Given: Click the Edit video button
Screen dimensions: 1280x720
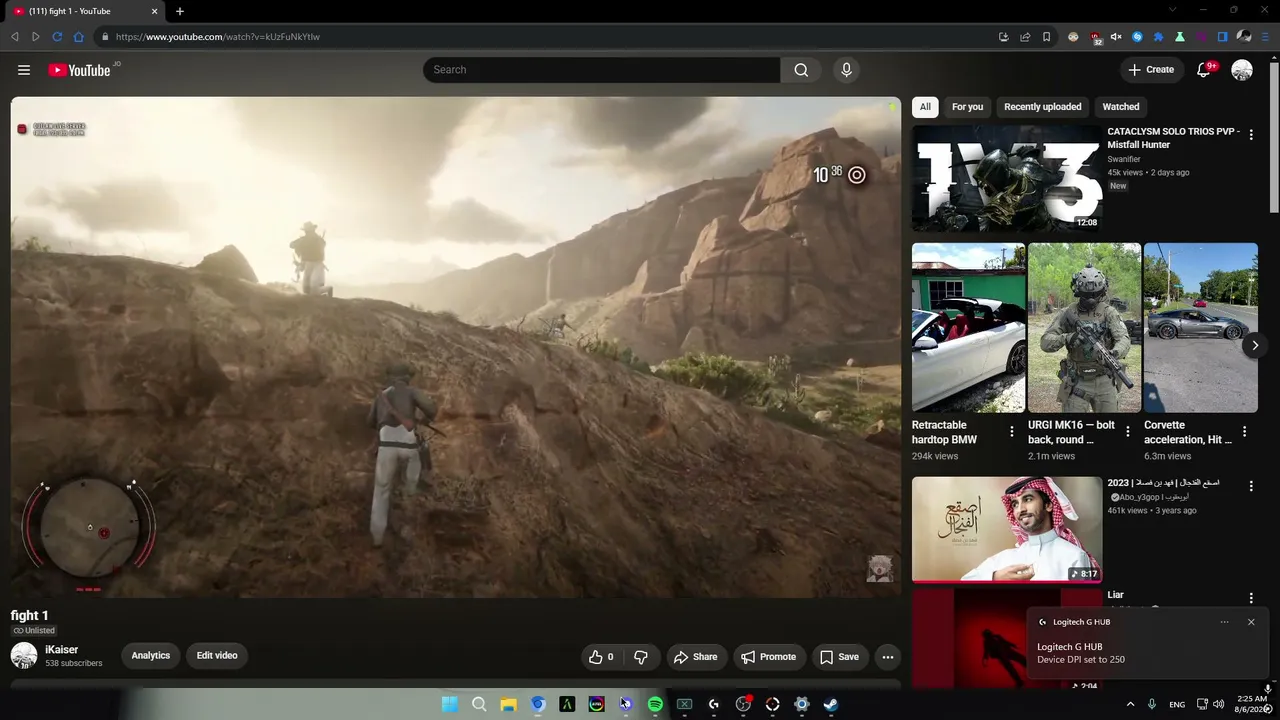Looking at the screenshot, I should click(x=217, y=656).
